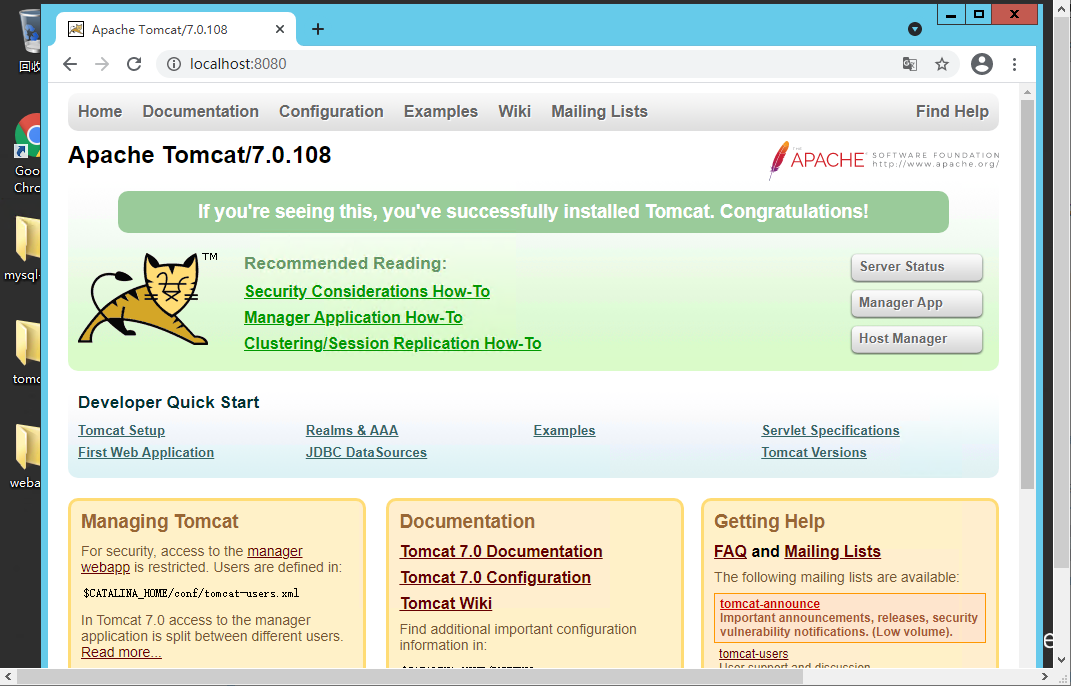The image size is (1071, 686).
Task: Click the Developer Quick Start heading
Action: (169, 402)
